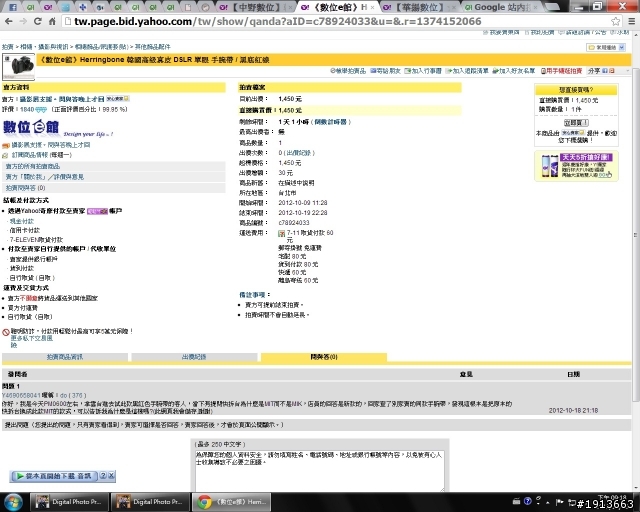Image resolution: width=640 pixels, height=512 pixels.
Task: Open first Digital Photo Pr... taskbar item
Action: pos(69,502)
